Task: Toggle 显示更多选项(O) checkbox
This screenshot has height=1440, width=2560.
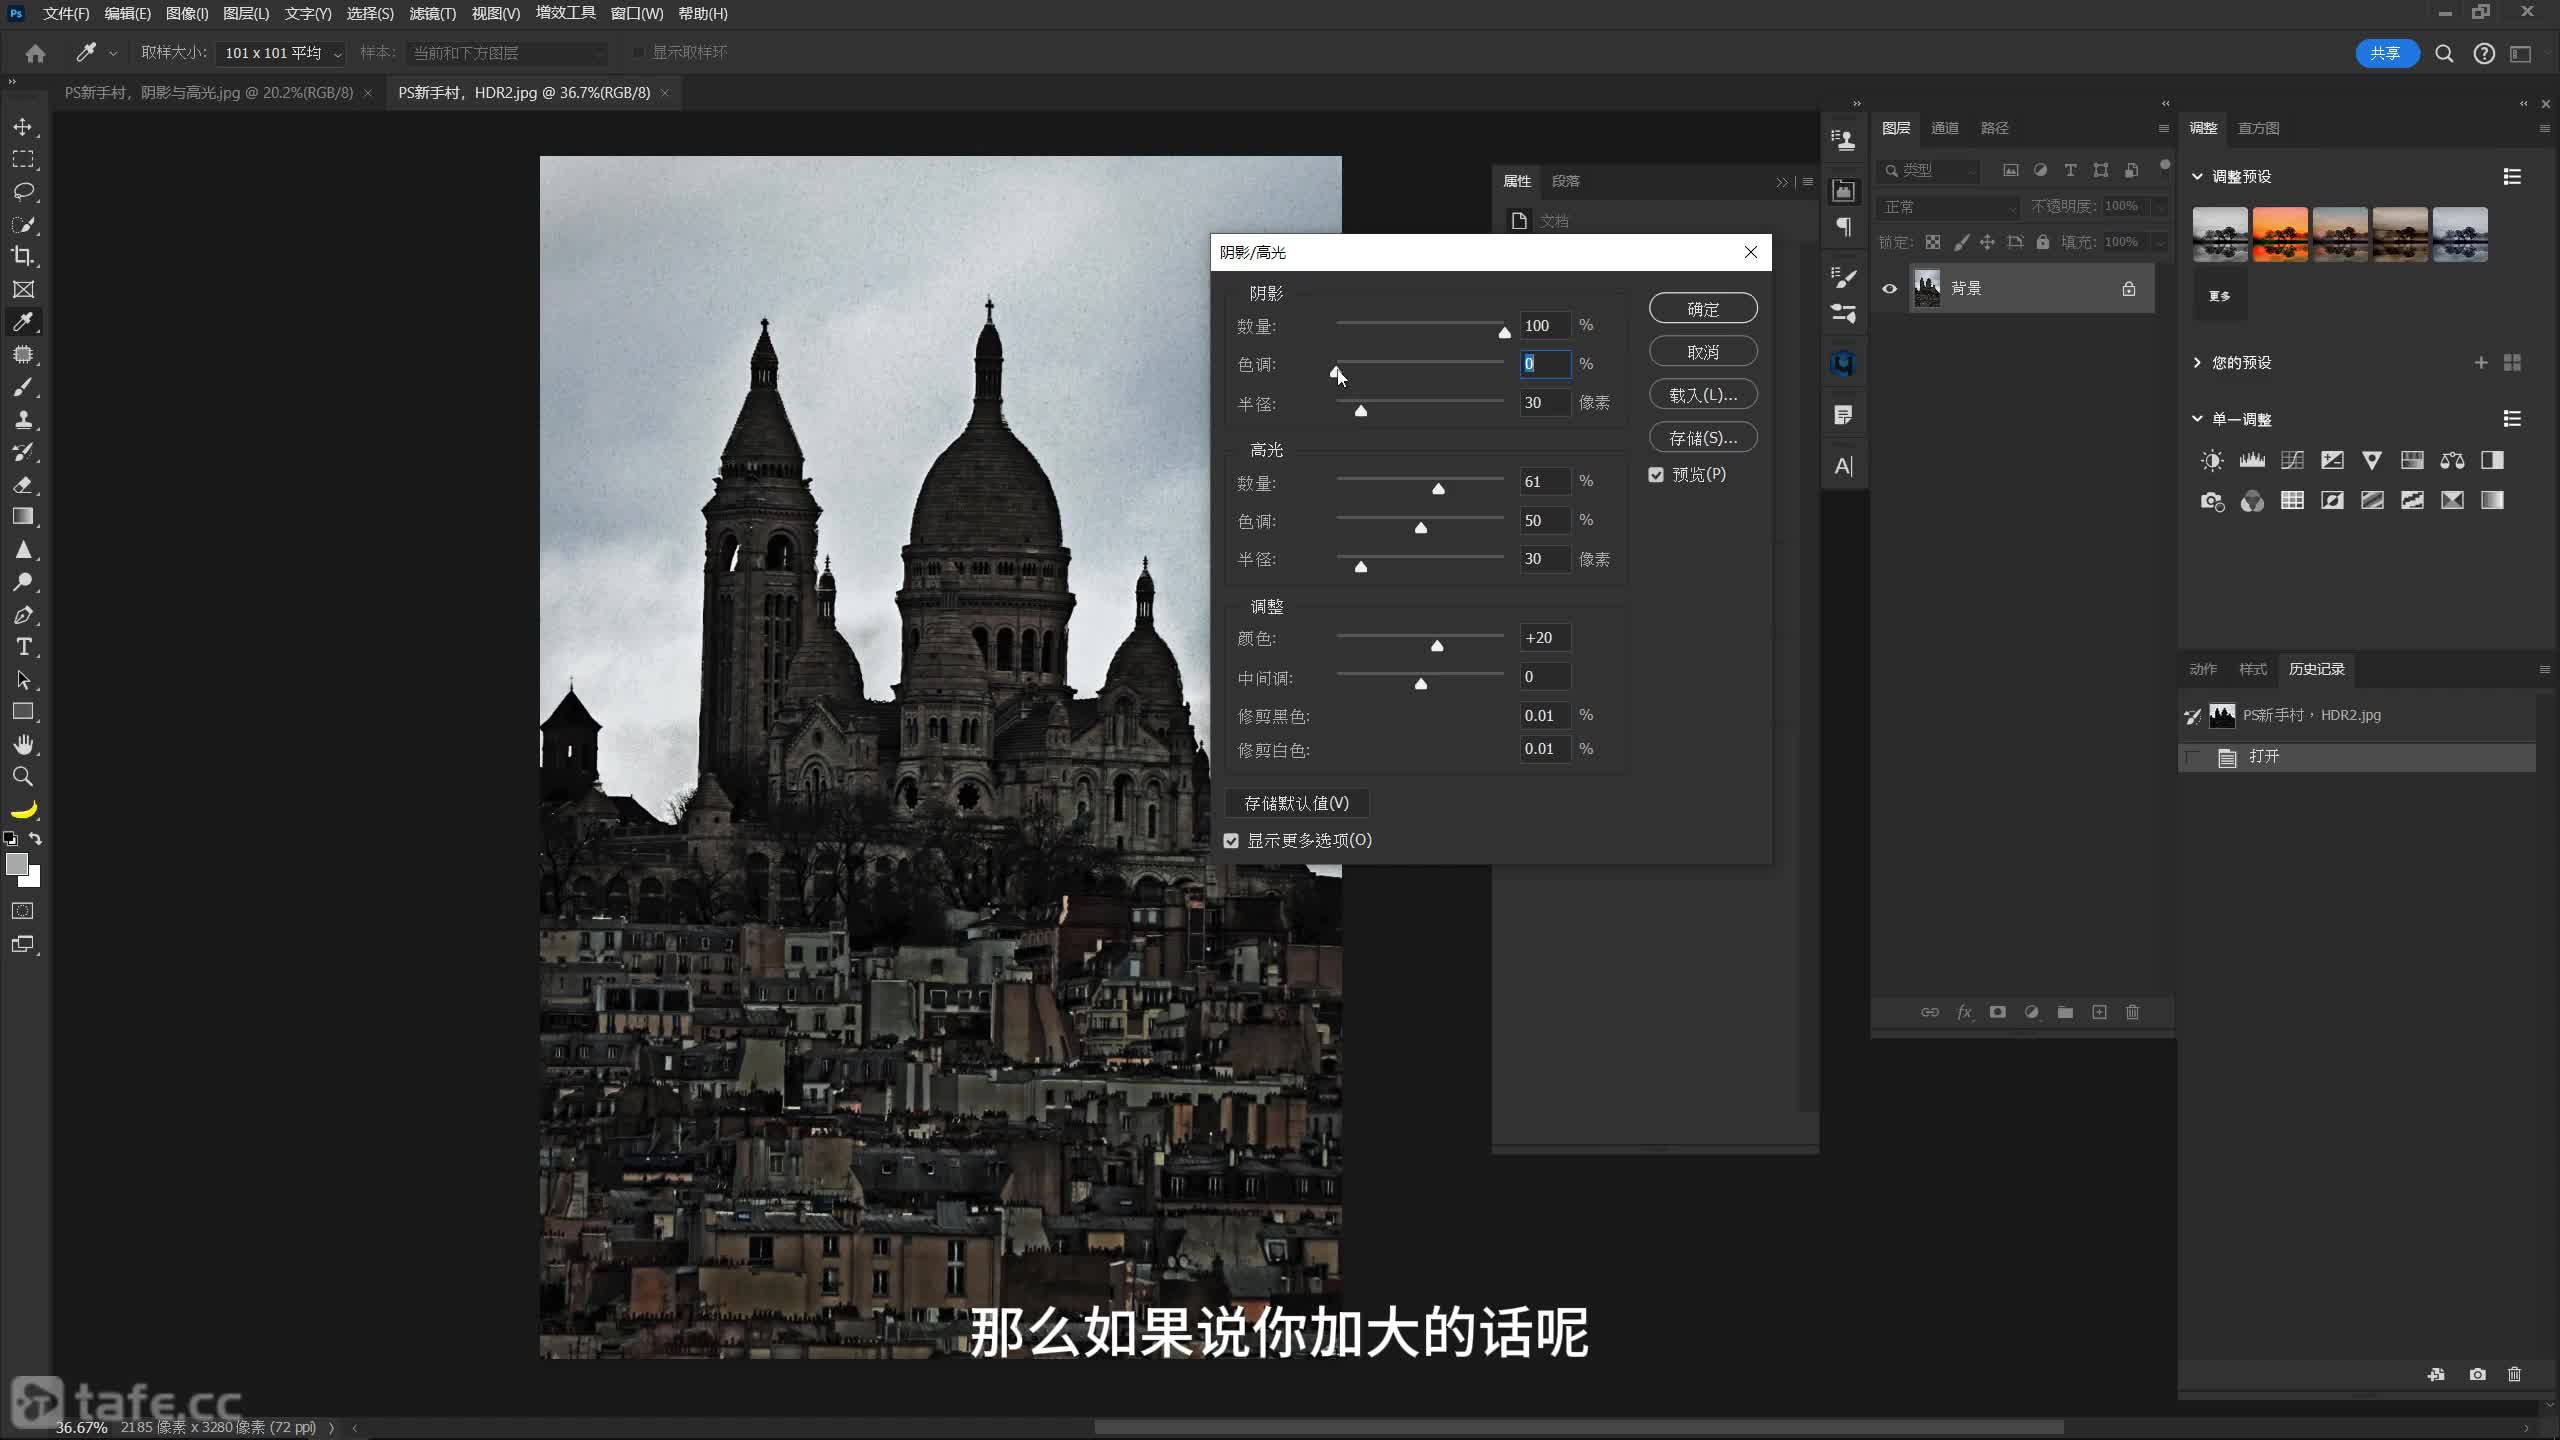Action: (x=1231, y=841)
